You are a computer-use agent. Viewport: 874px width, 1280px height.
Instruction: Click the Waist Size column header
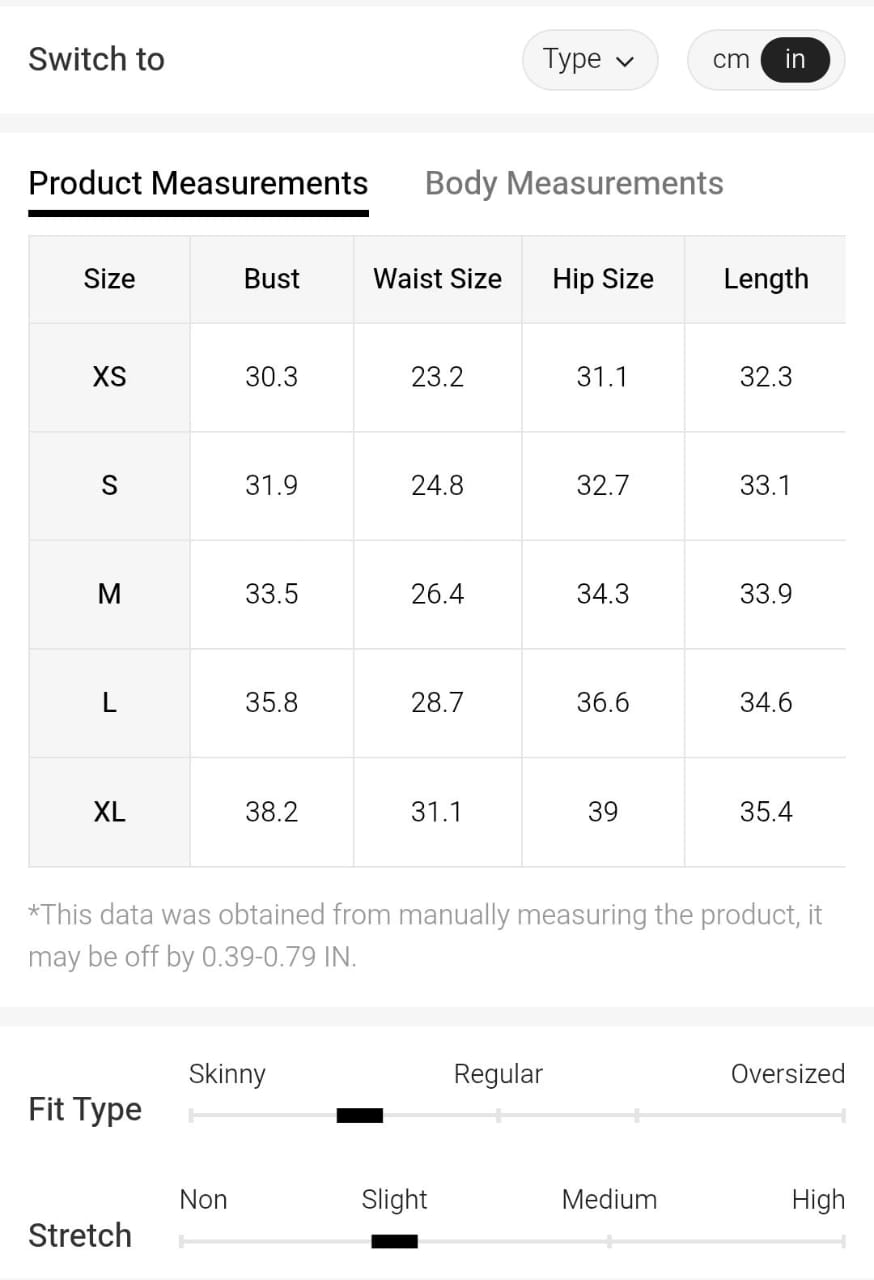coord(437,279)
